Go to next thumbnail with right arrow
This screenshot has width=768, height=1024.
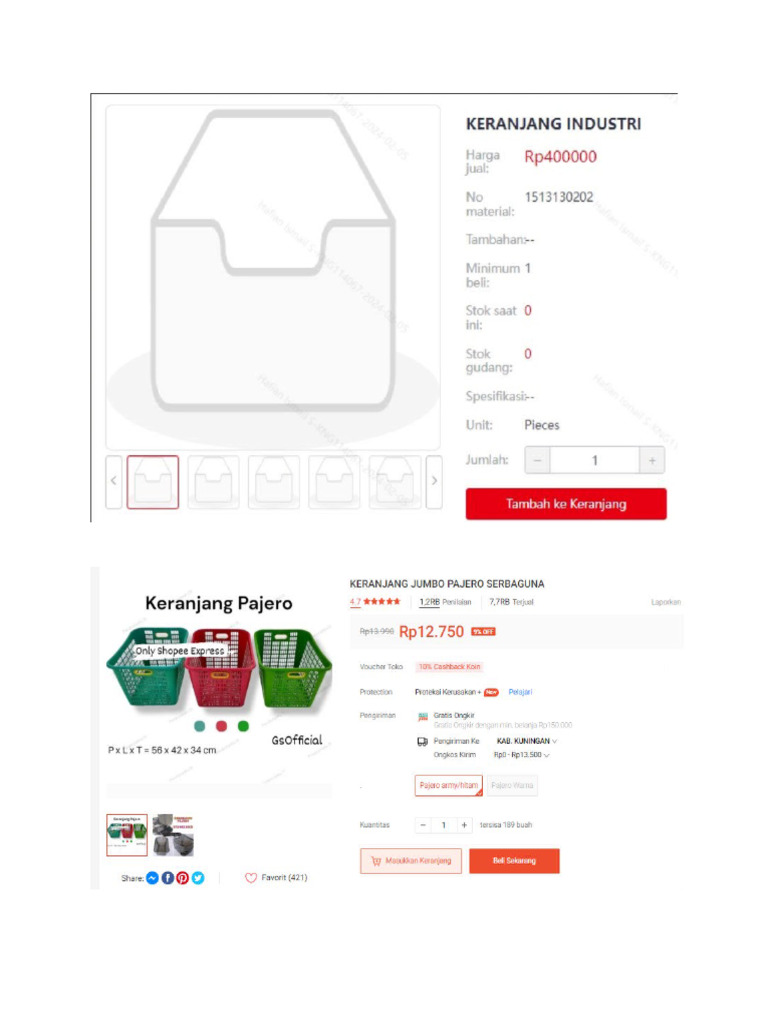point(434,481)
